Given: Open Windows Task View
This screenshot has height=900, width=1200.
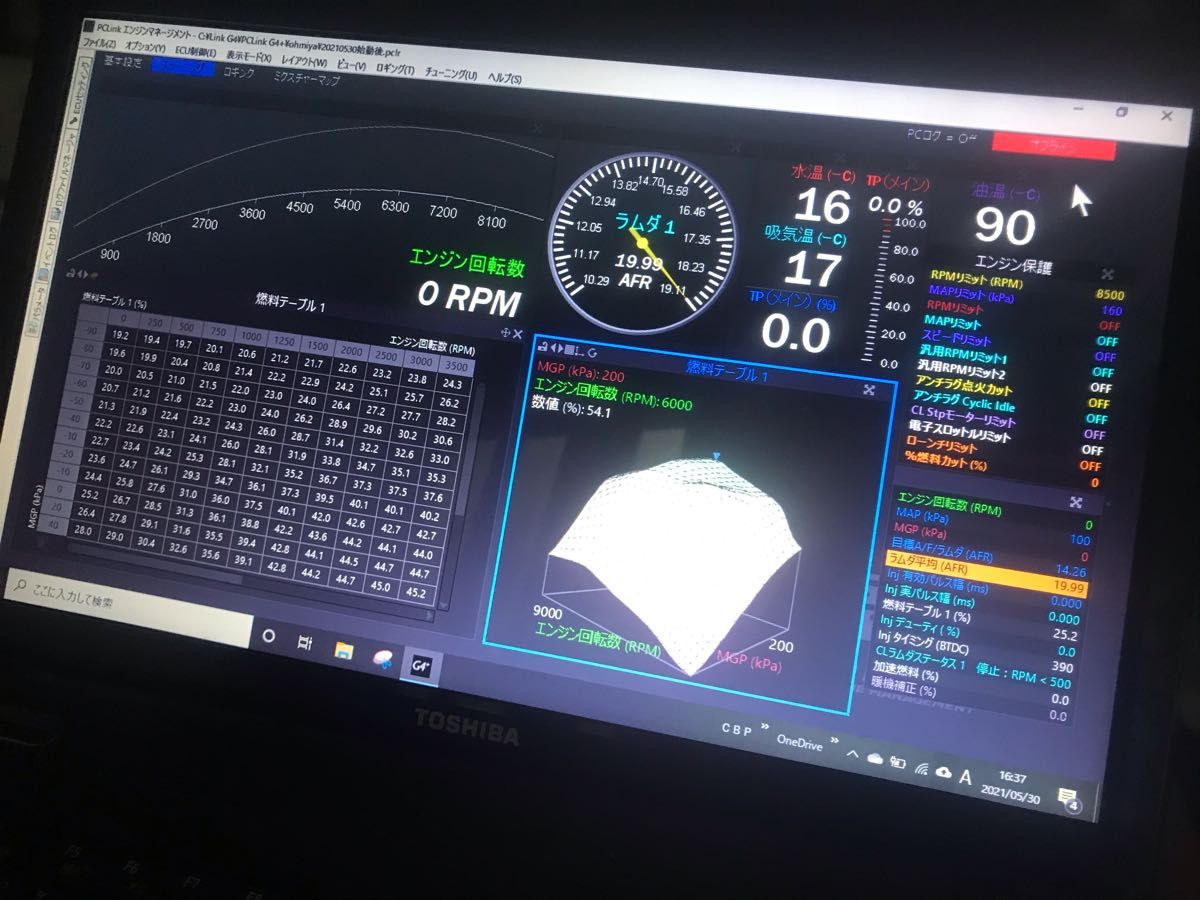Looking at the screenshot, I should pos(305,644).
